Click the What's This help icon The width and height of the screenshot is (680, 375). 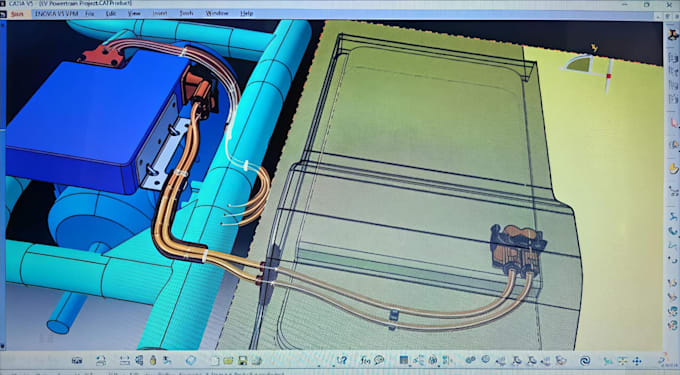pyautogui.click(x=342, y=360)
